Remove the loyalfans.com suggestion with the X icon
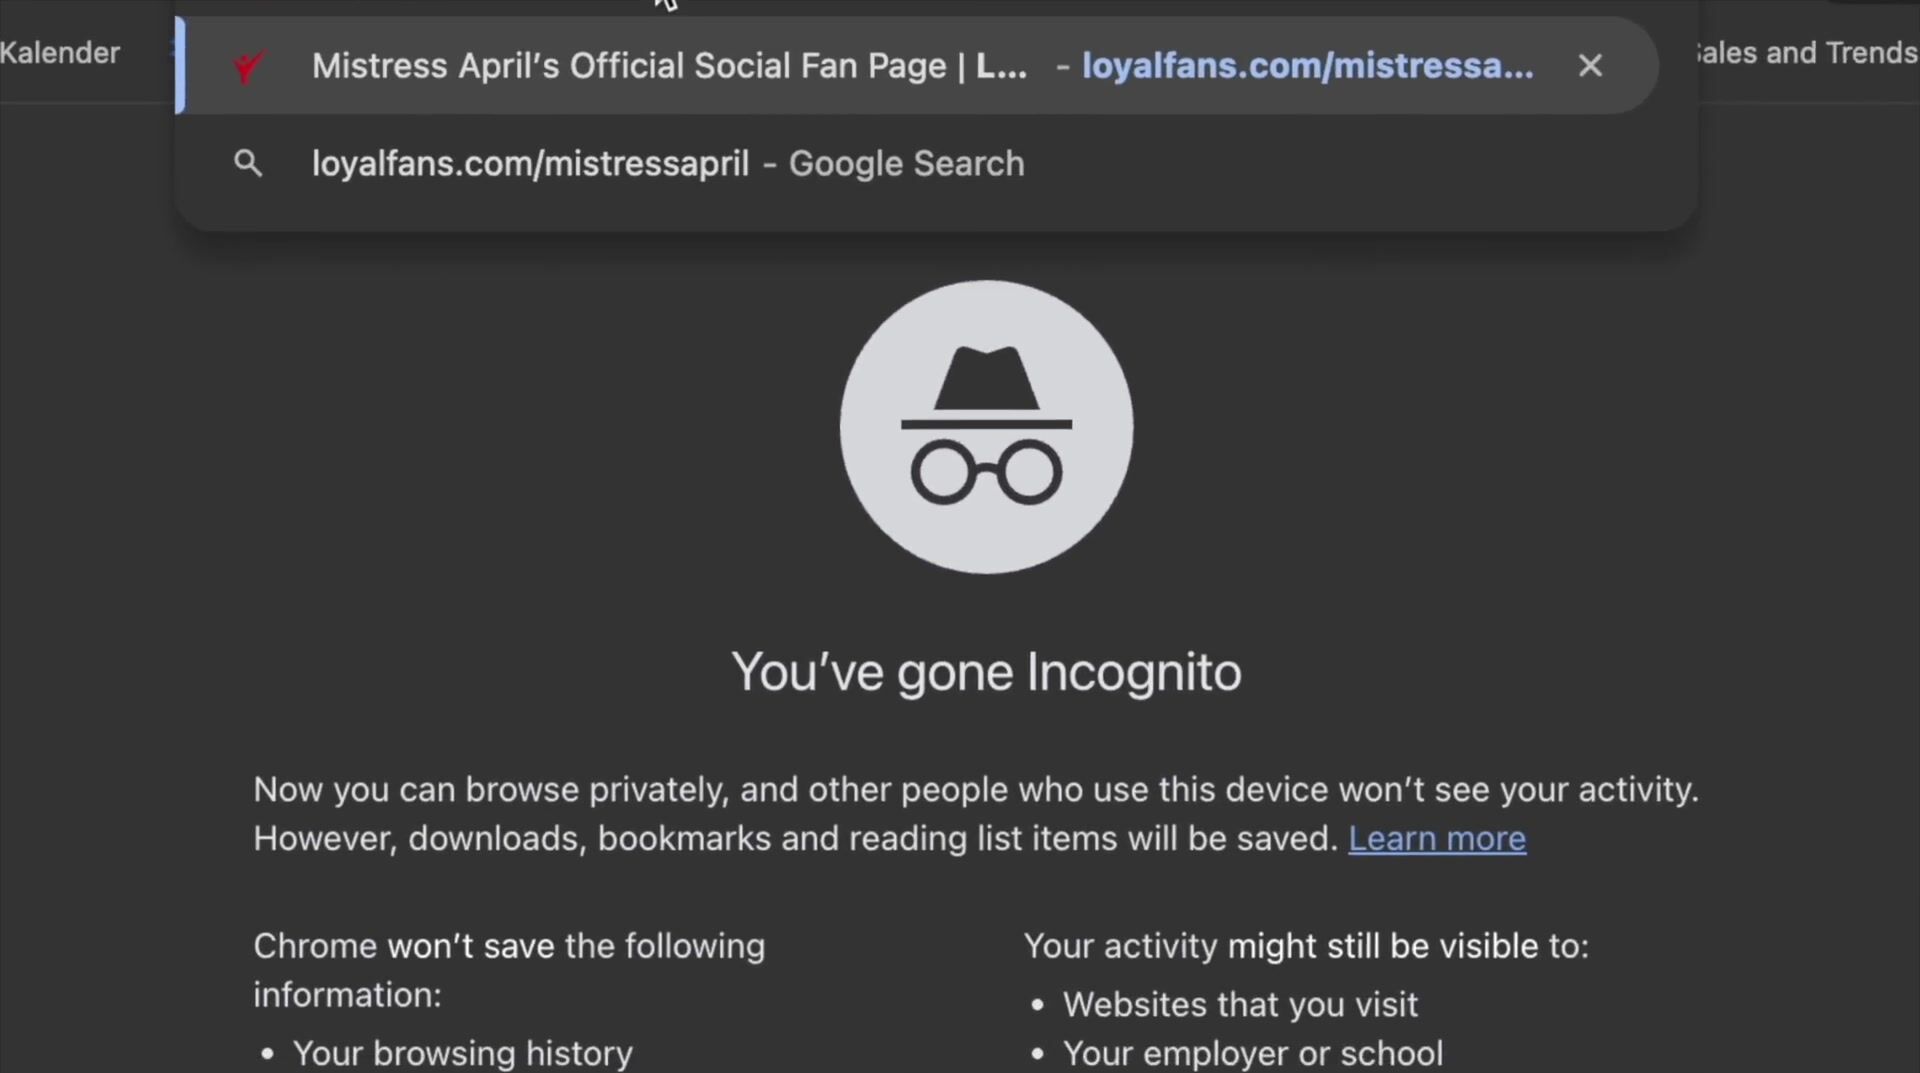This screenshot has width=1920, height=1073. click(x=1590, y=66)
